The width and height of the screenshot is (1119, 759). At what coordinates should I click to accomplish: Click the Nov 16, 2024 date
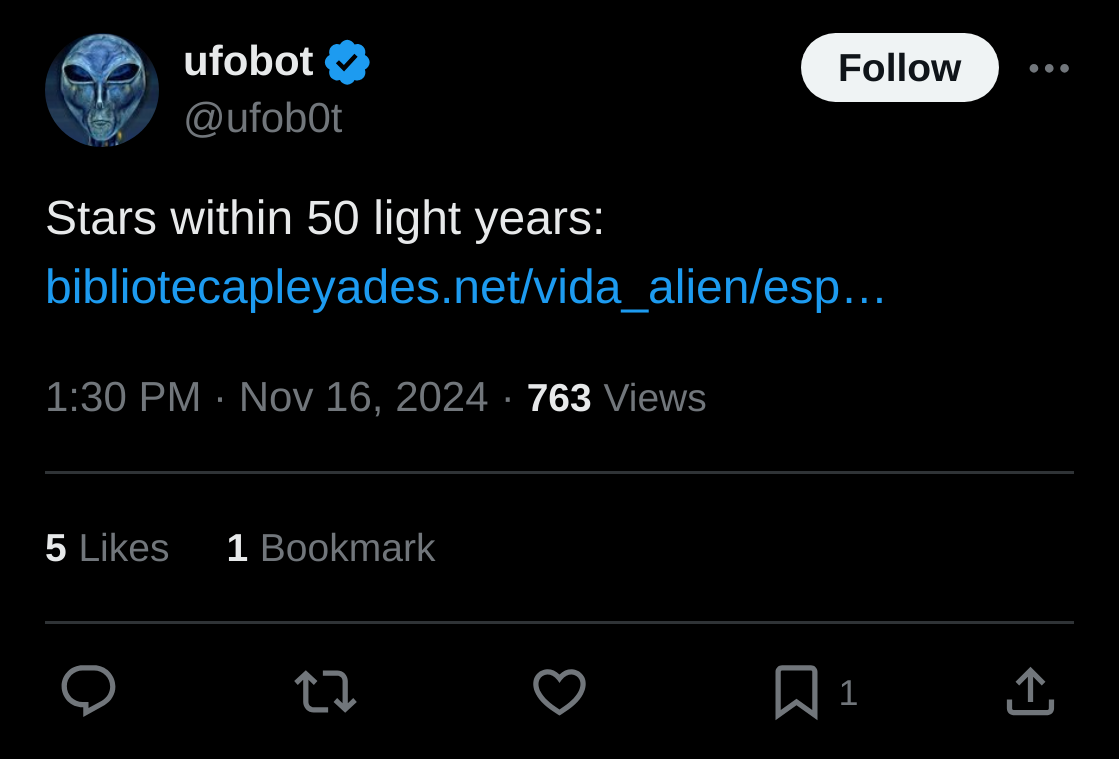tap(363, 397)
